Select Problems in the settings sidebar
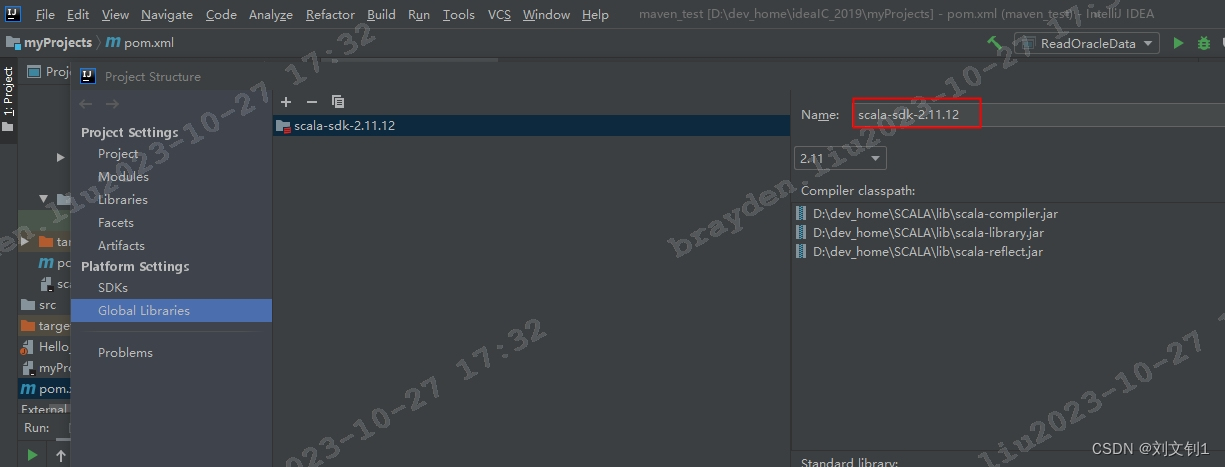 pyautogui.click(x=125, y=353)
